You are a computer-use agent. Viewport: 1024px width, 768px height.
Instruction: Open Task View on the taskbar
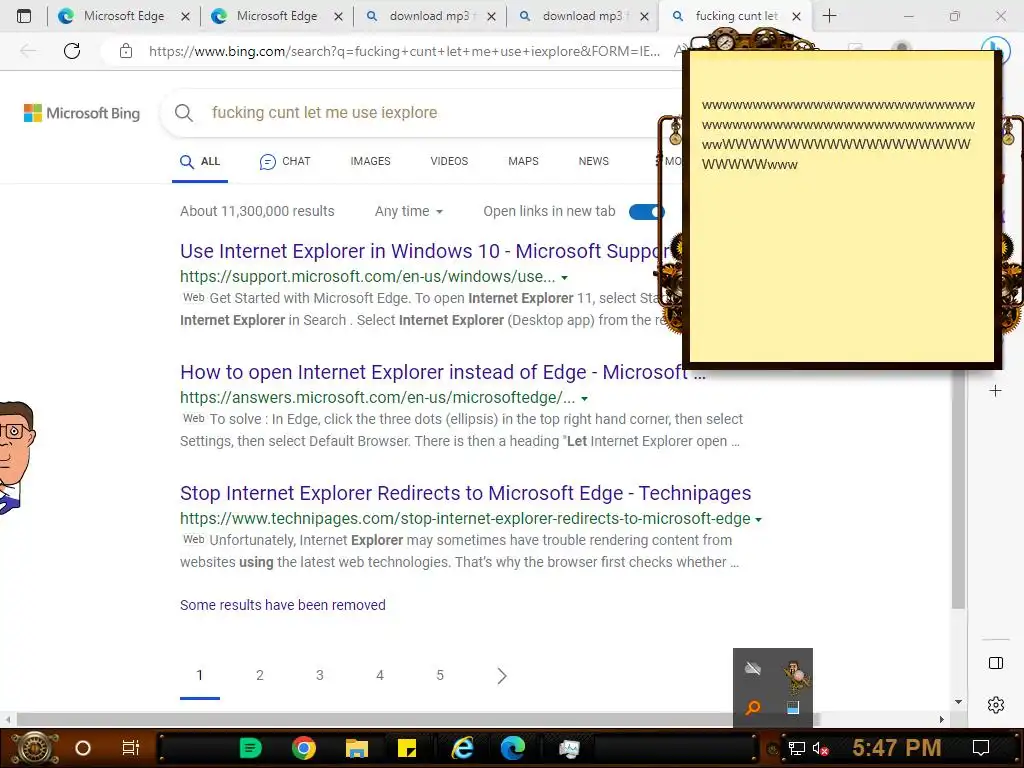131,748
